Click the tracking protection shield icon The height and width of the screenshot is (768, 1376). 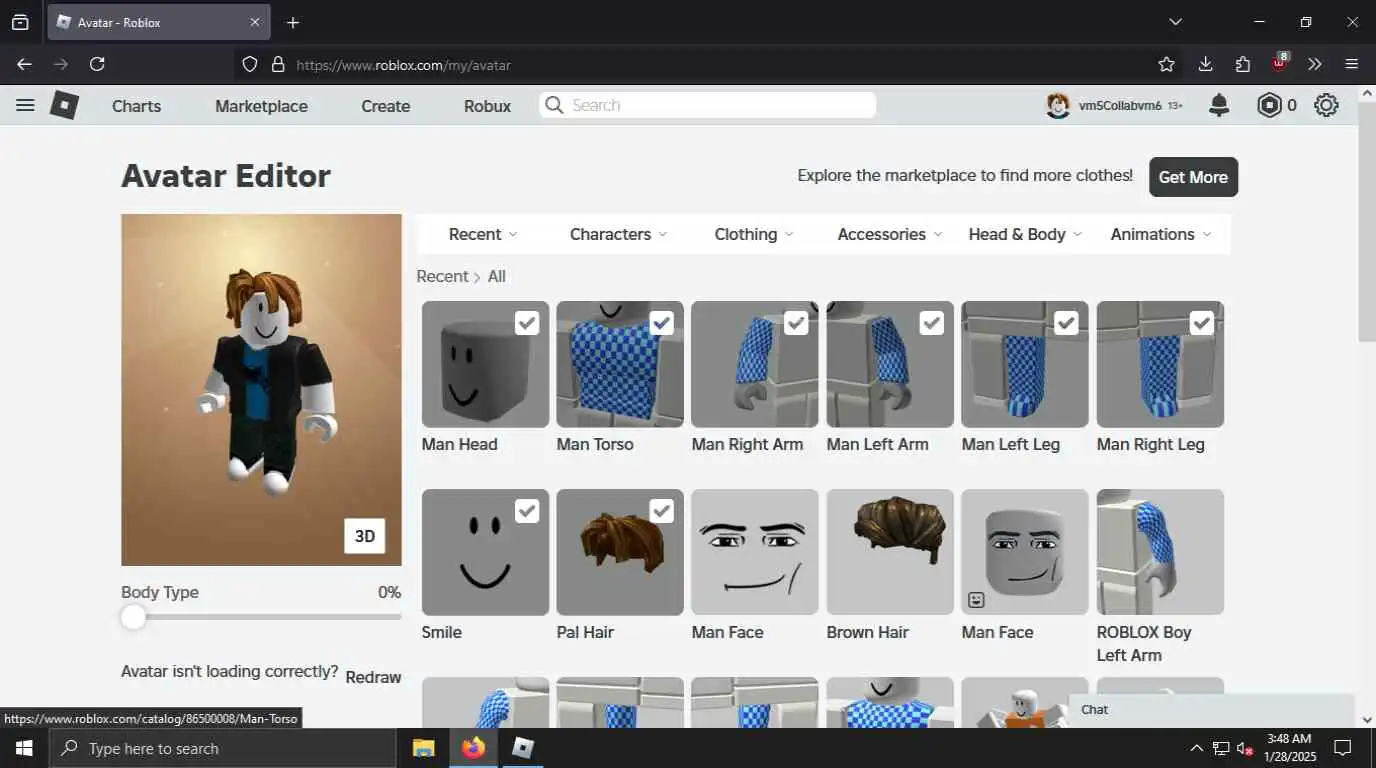coord(250,64)
